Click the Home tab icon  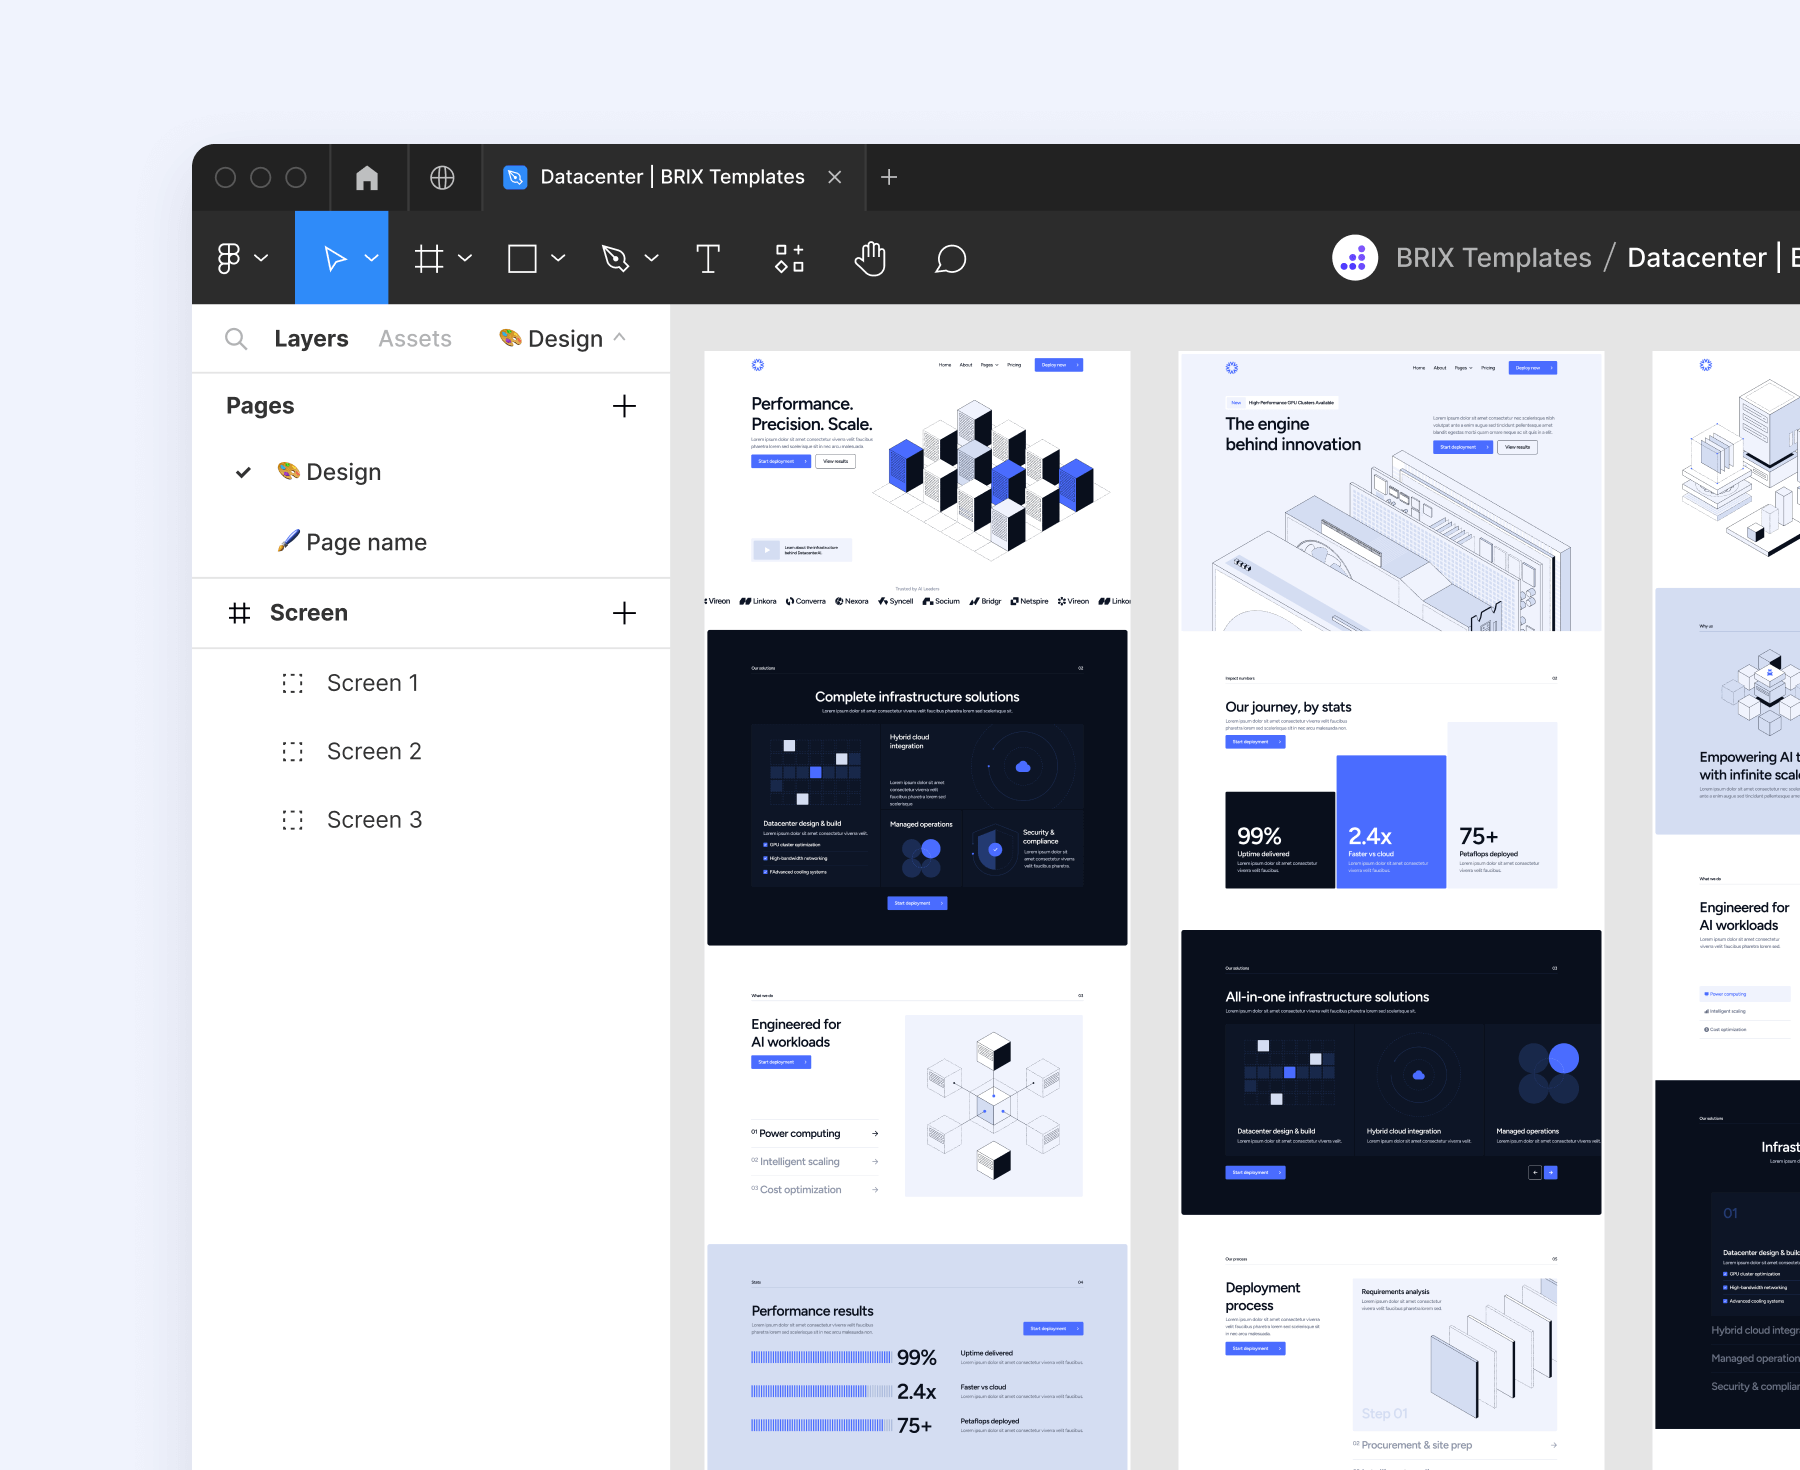pos(367,177)
